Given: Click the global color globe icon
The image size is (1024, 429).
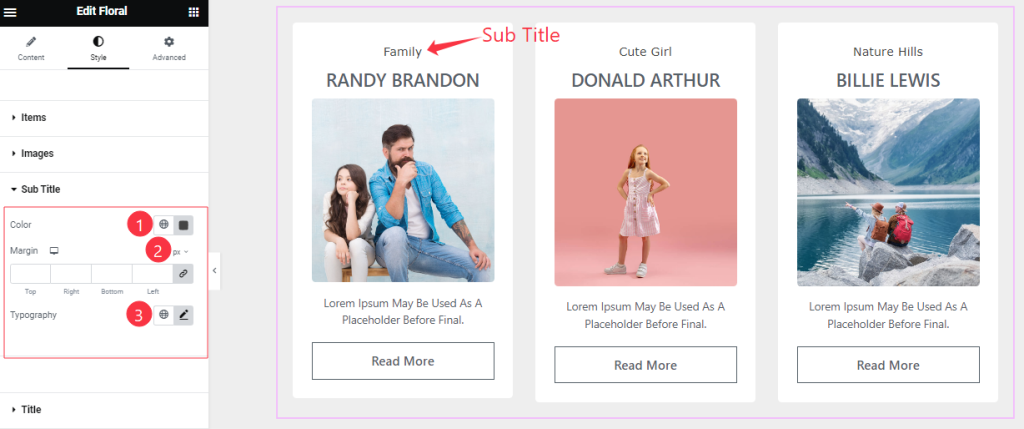Looking at the screenshot, I should click(x=164, y=225).
